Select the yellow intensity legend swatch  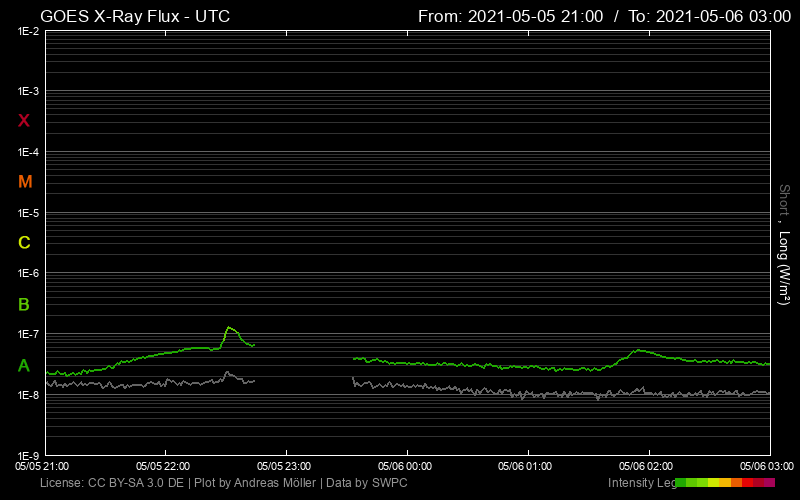pos(713,482)
